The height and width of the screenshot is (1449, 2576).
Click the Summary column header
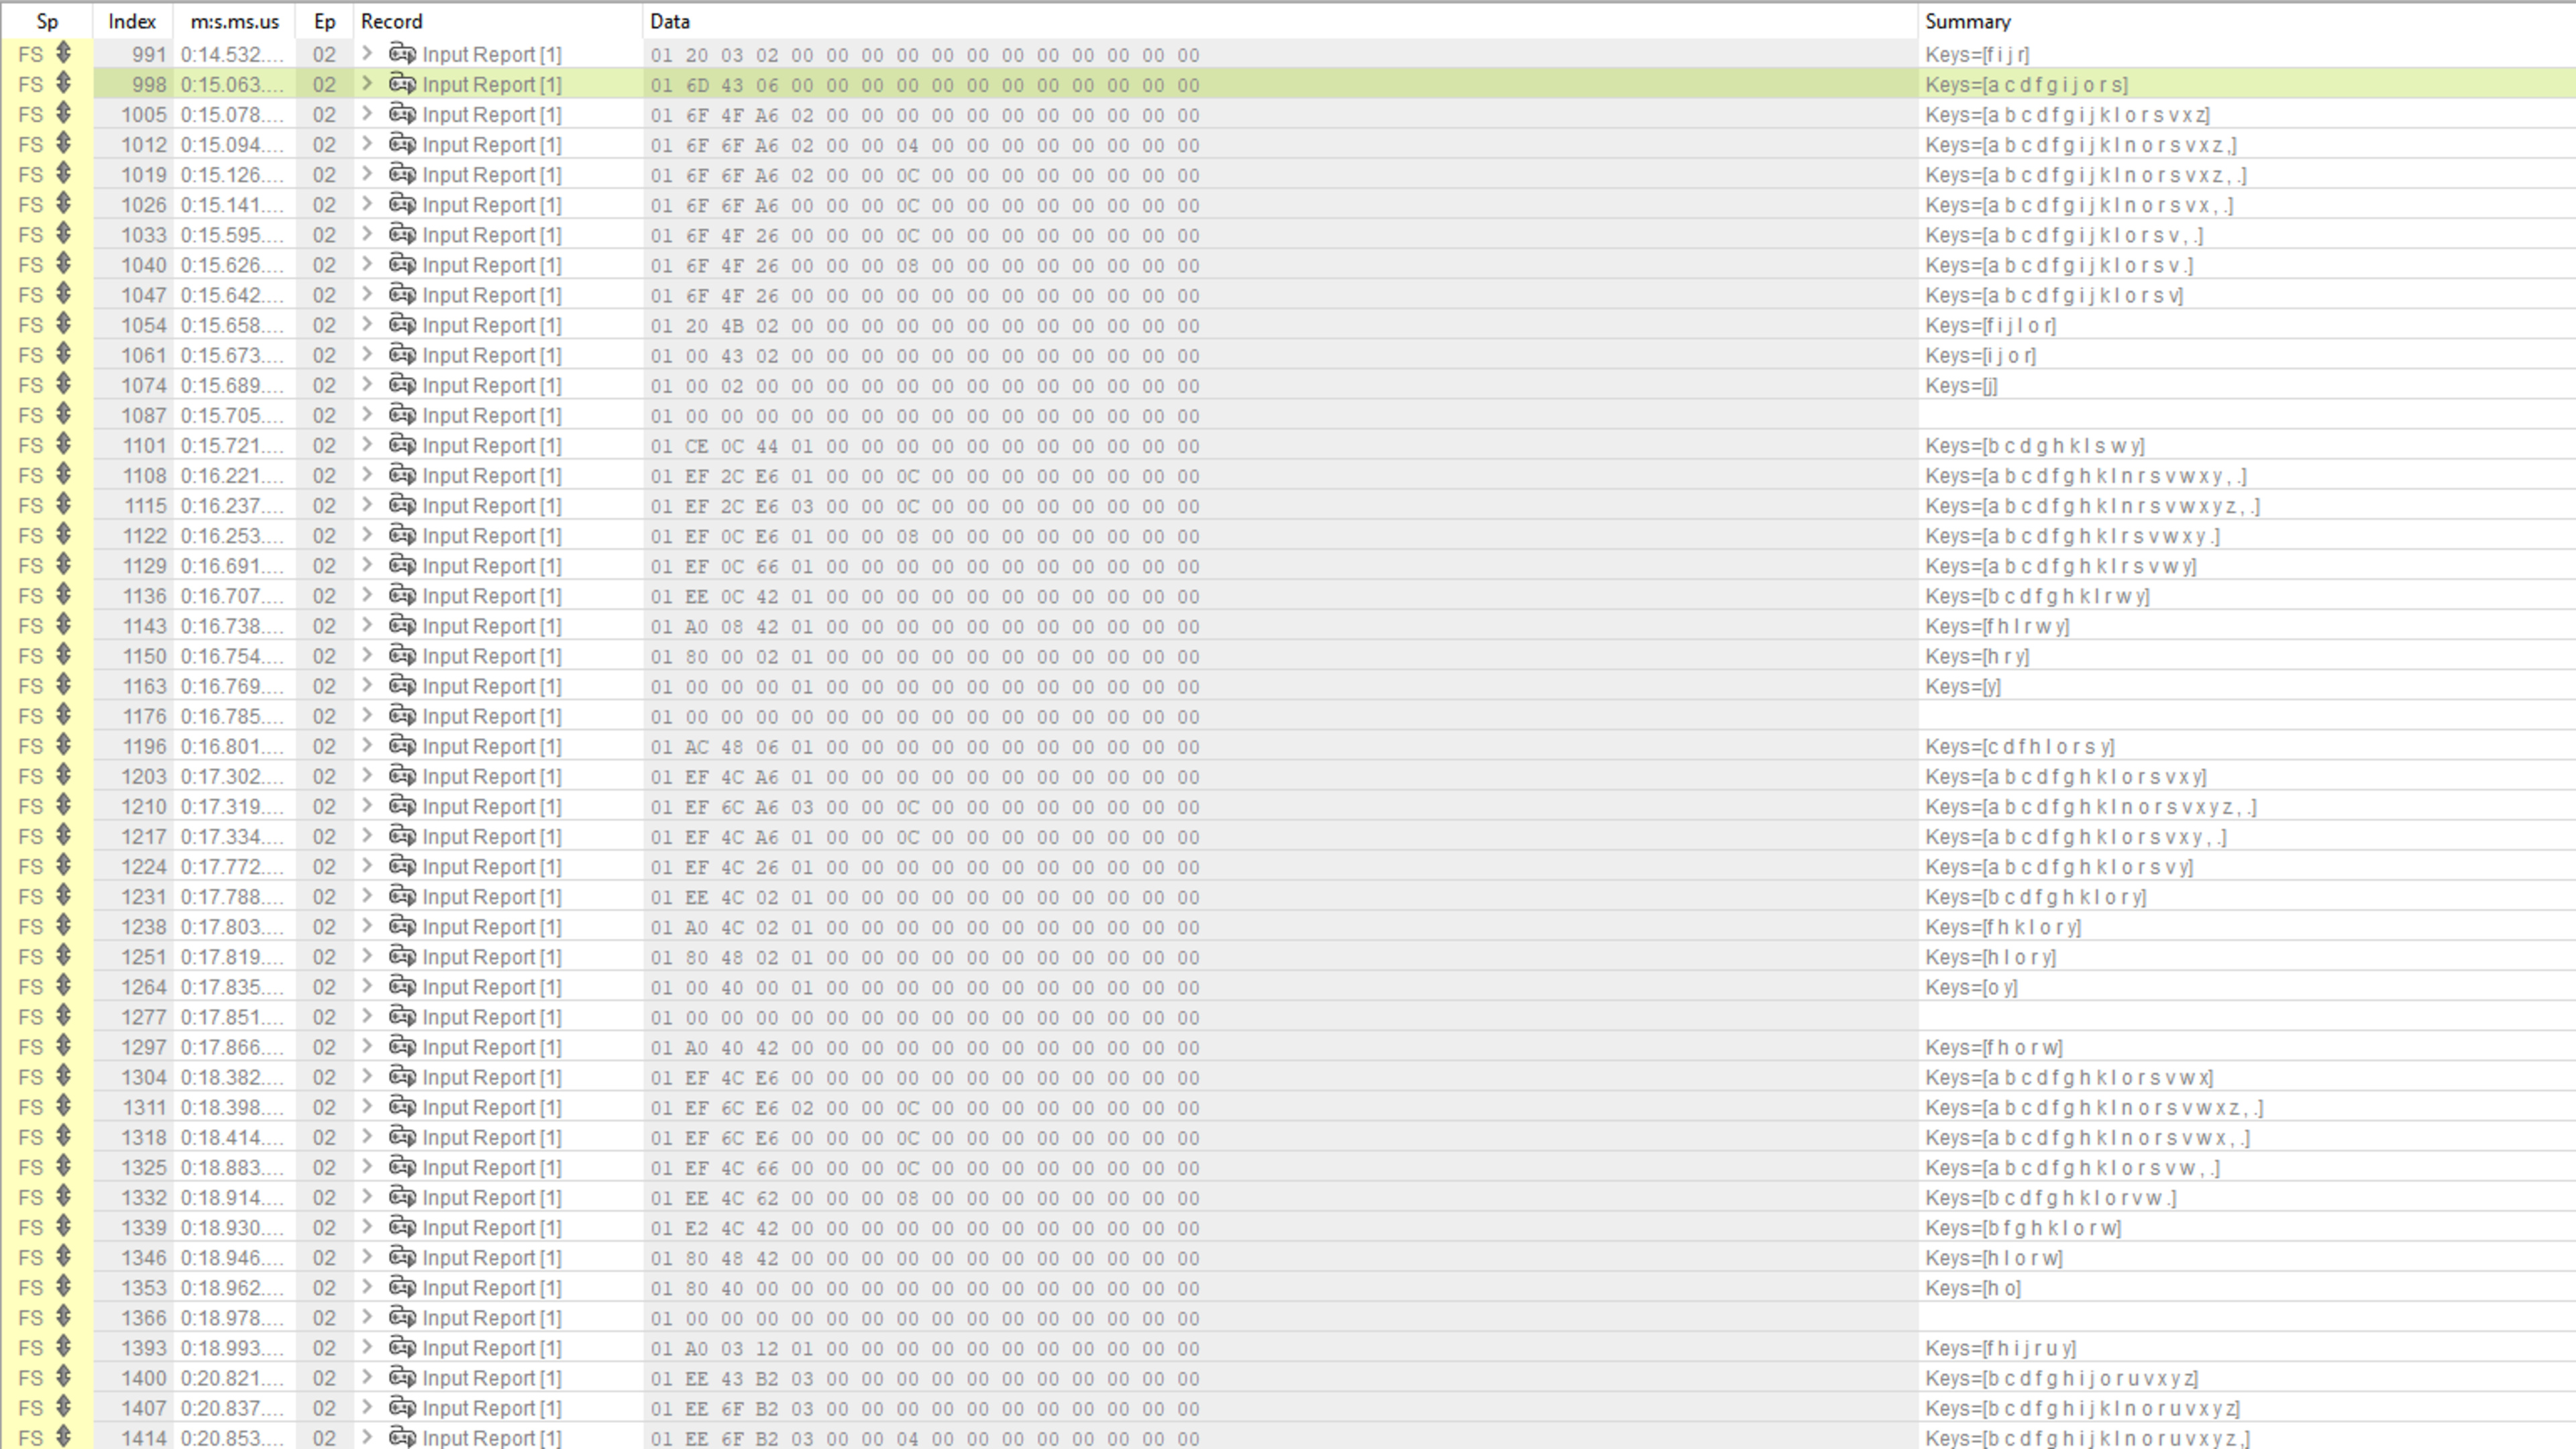(x=1967, y=21)
